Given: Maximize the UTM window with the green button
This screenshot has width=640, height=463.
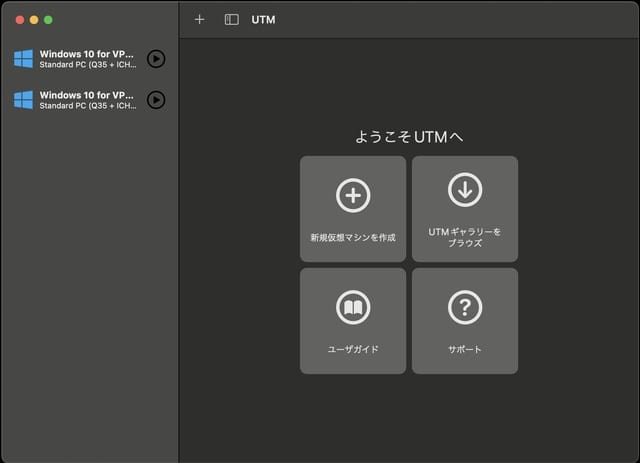Looking at the screenshot, I should pos(47,20).
